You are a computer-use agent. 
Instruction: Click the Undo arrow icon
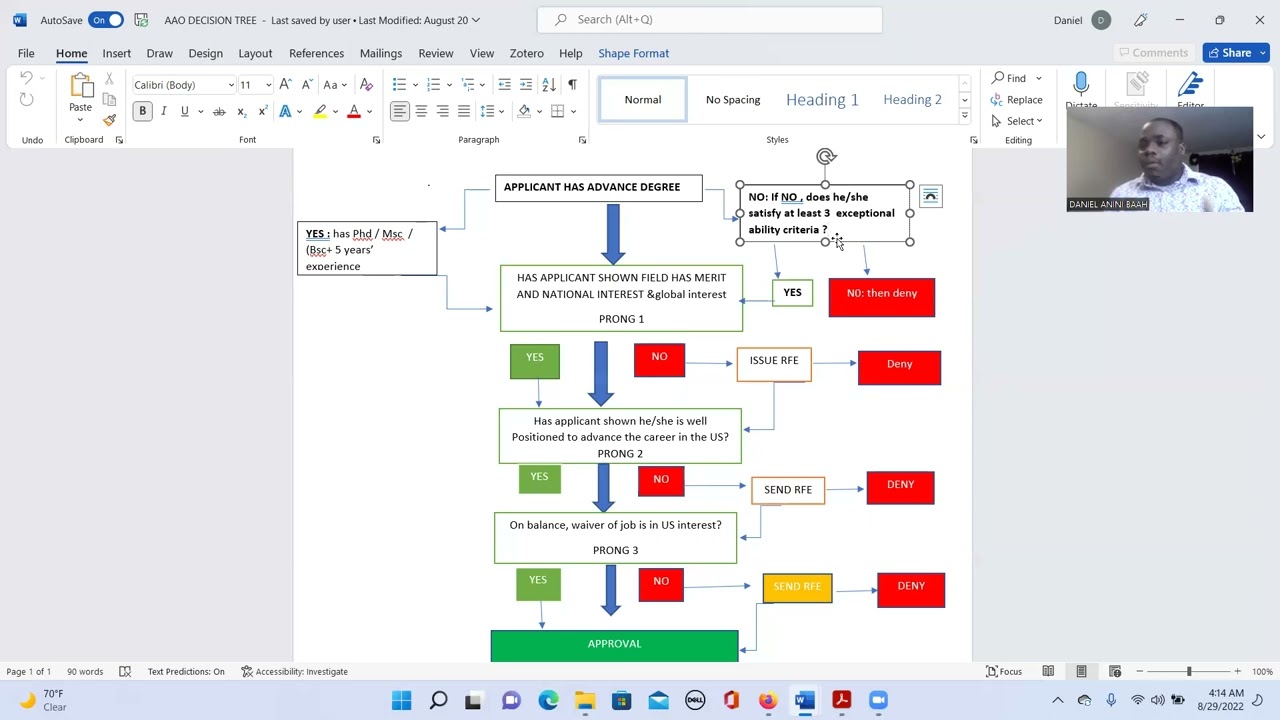coord(27,79)
